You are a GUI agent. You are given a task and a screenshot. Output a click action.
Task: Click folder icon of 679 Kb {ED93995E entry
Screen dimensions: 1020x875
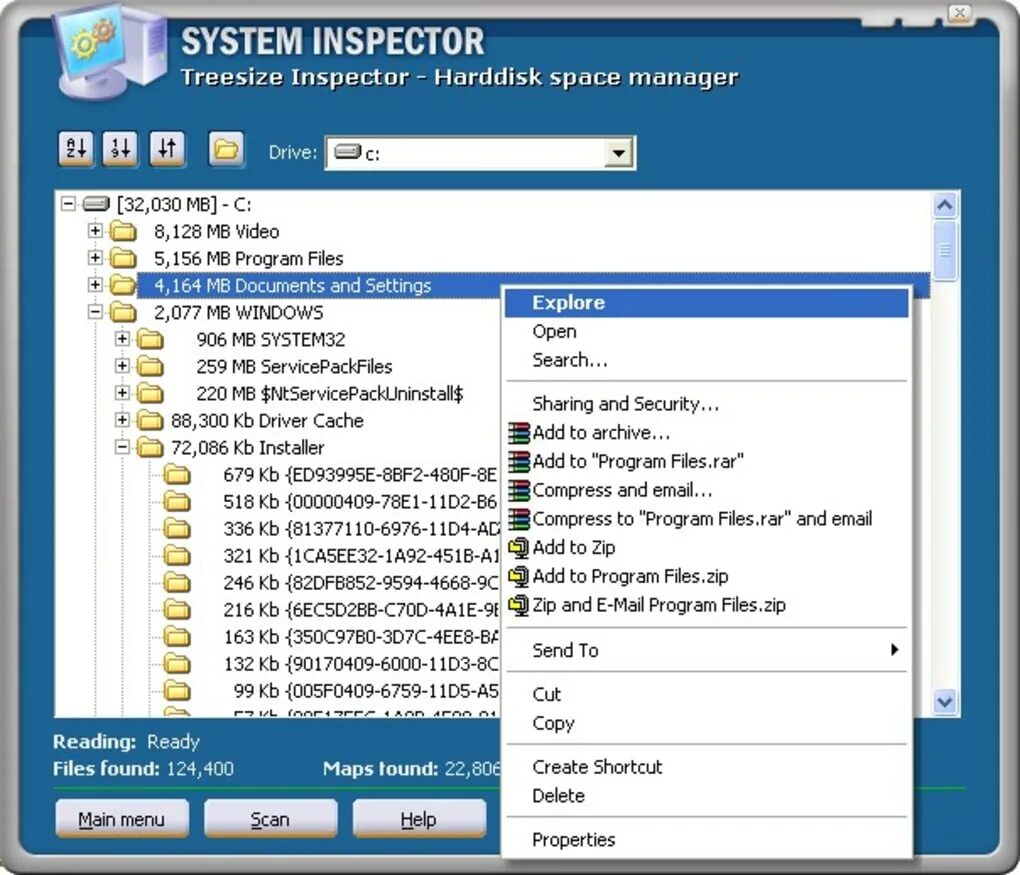pyautogui.click(x=177, y=475)
